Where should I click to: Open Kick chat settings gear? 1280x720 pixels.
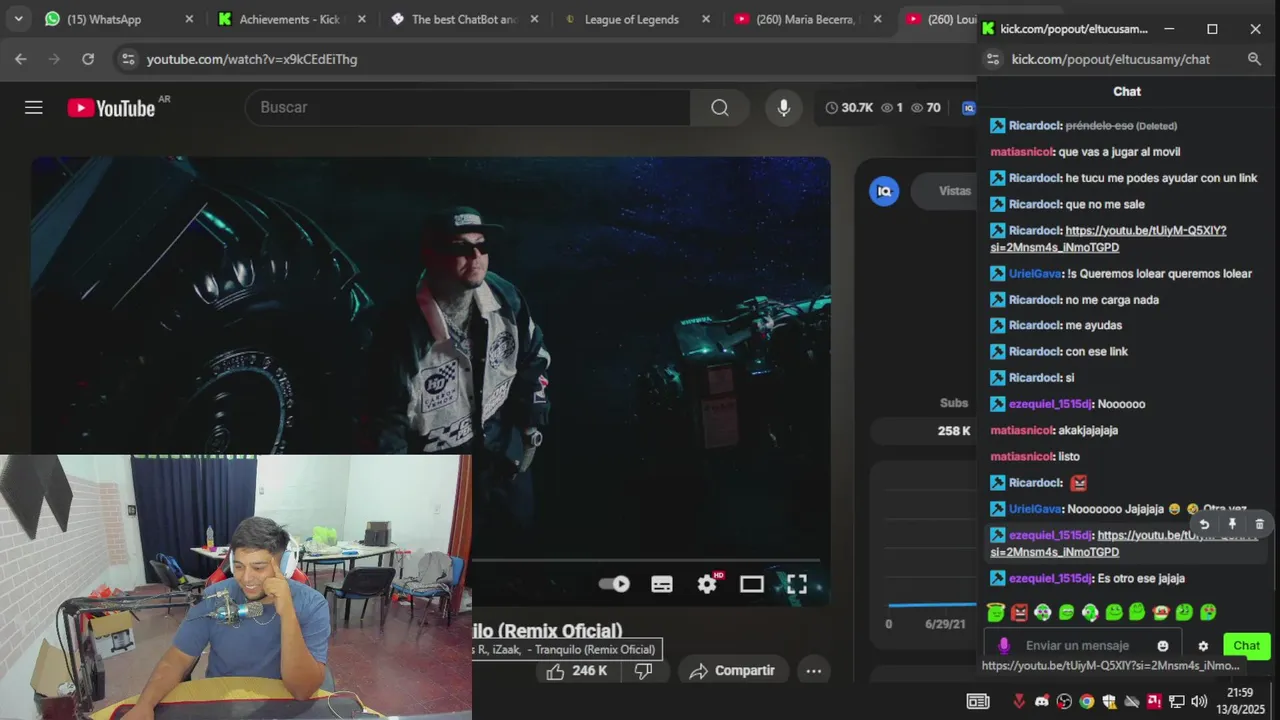click(x=1203, y=646)
